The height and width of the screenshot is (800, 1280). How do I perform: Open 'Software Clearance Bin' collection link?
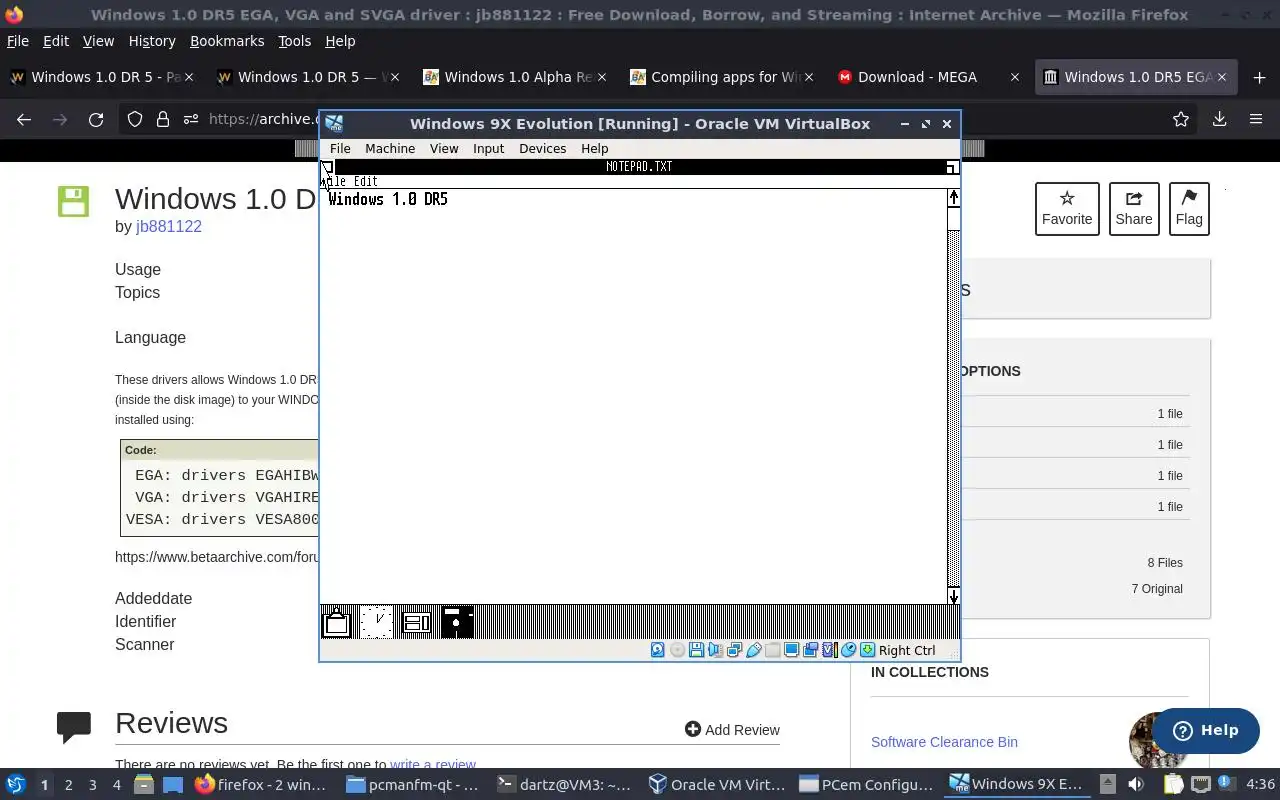point(944,742)
